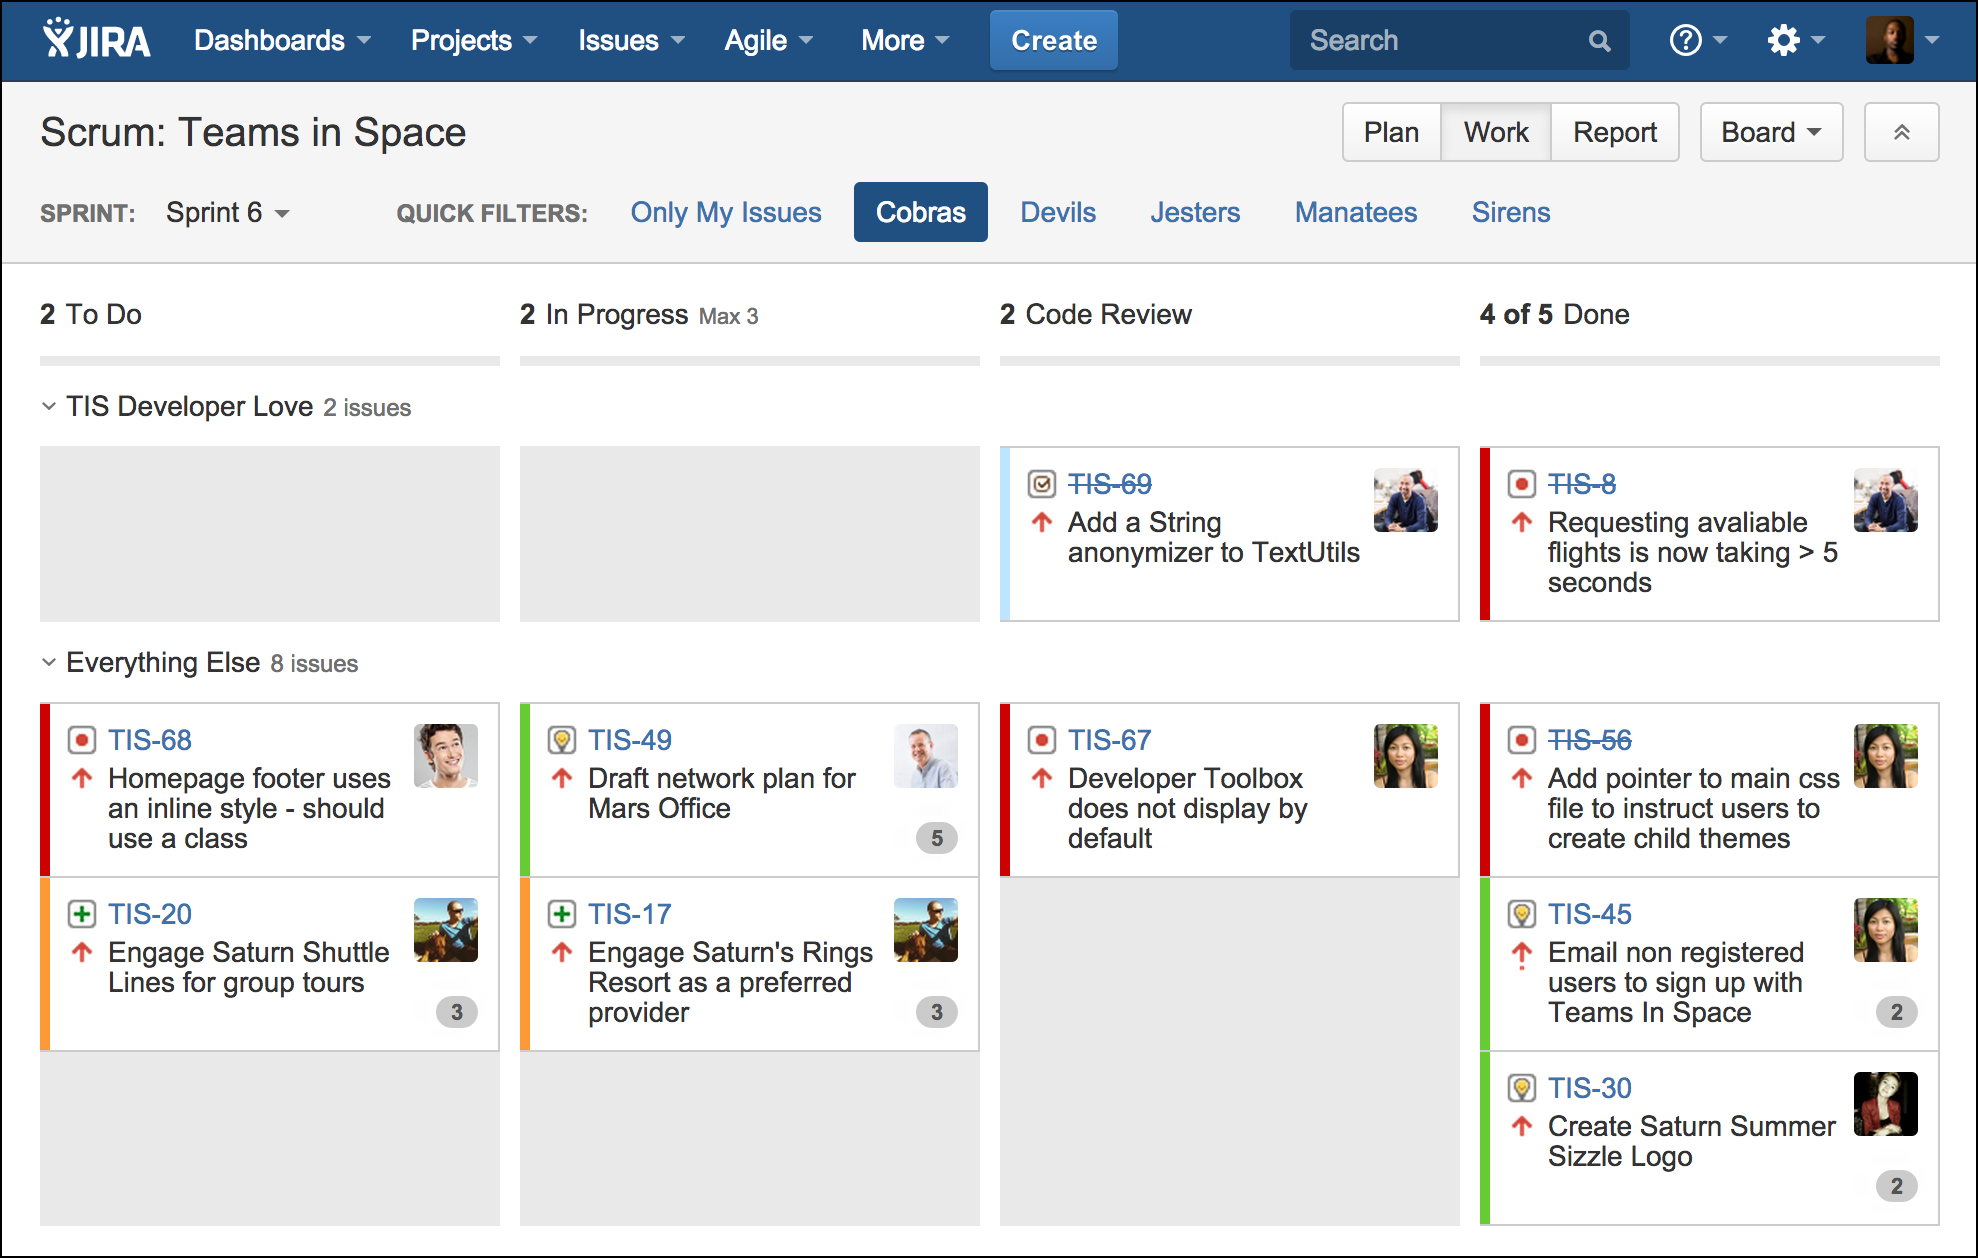Click the bug type icon on TIS-8
The image size is (1978, 1258).
(1521, 484)
